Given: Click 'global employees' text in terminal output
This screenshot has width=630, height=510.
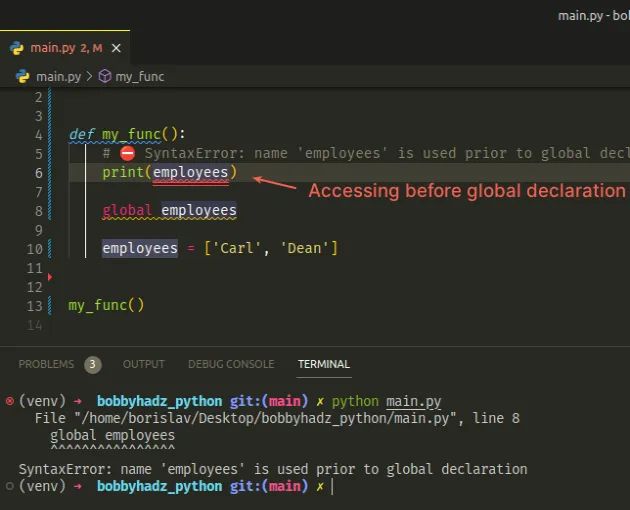Looking at the screenshot, I should [112, 435].
